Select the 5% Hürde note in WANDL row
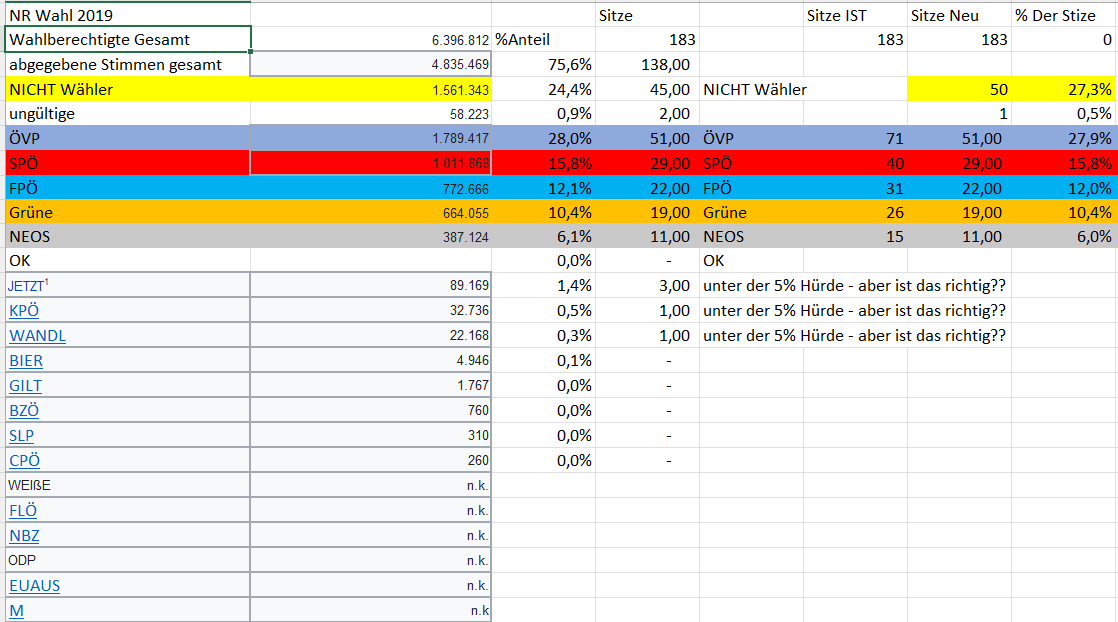The width and height of the screenshot is (1118, 622). pos(854,335)
